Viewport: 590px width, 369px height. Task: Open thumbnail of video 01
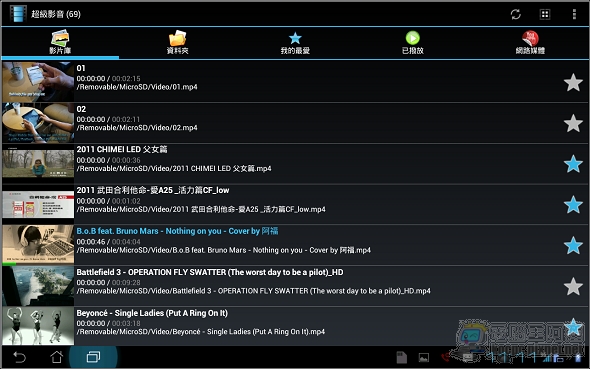coord(38,82)
